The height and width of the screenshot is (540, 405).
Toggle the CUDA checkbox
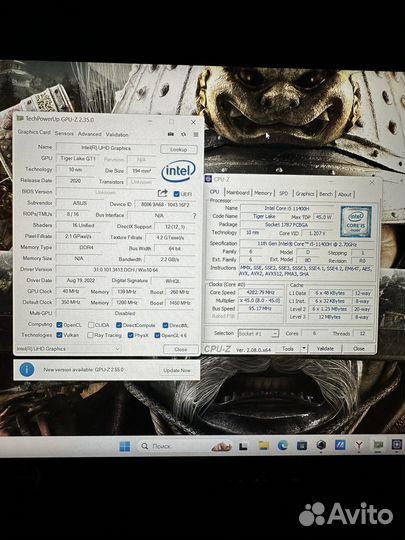point(91,325)
